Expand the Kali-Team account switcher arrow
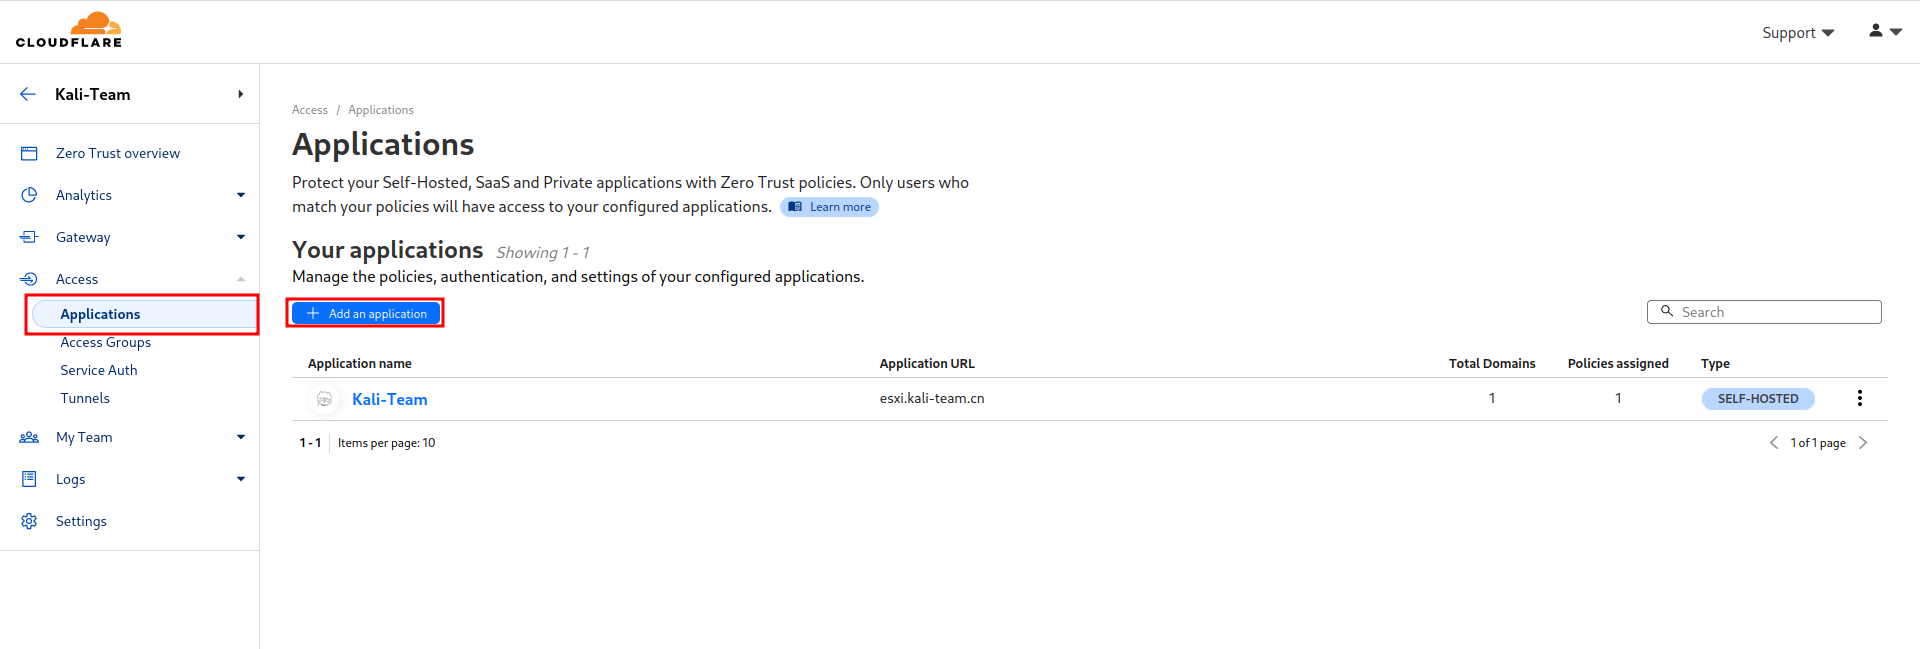1920x649 pixels. 240,94
